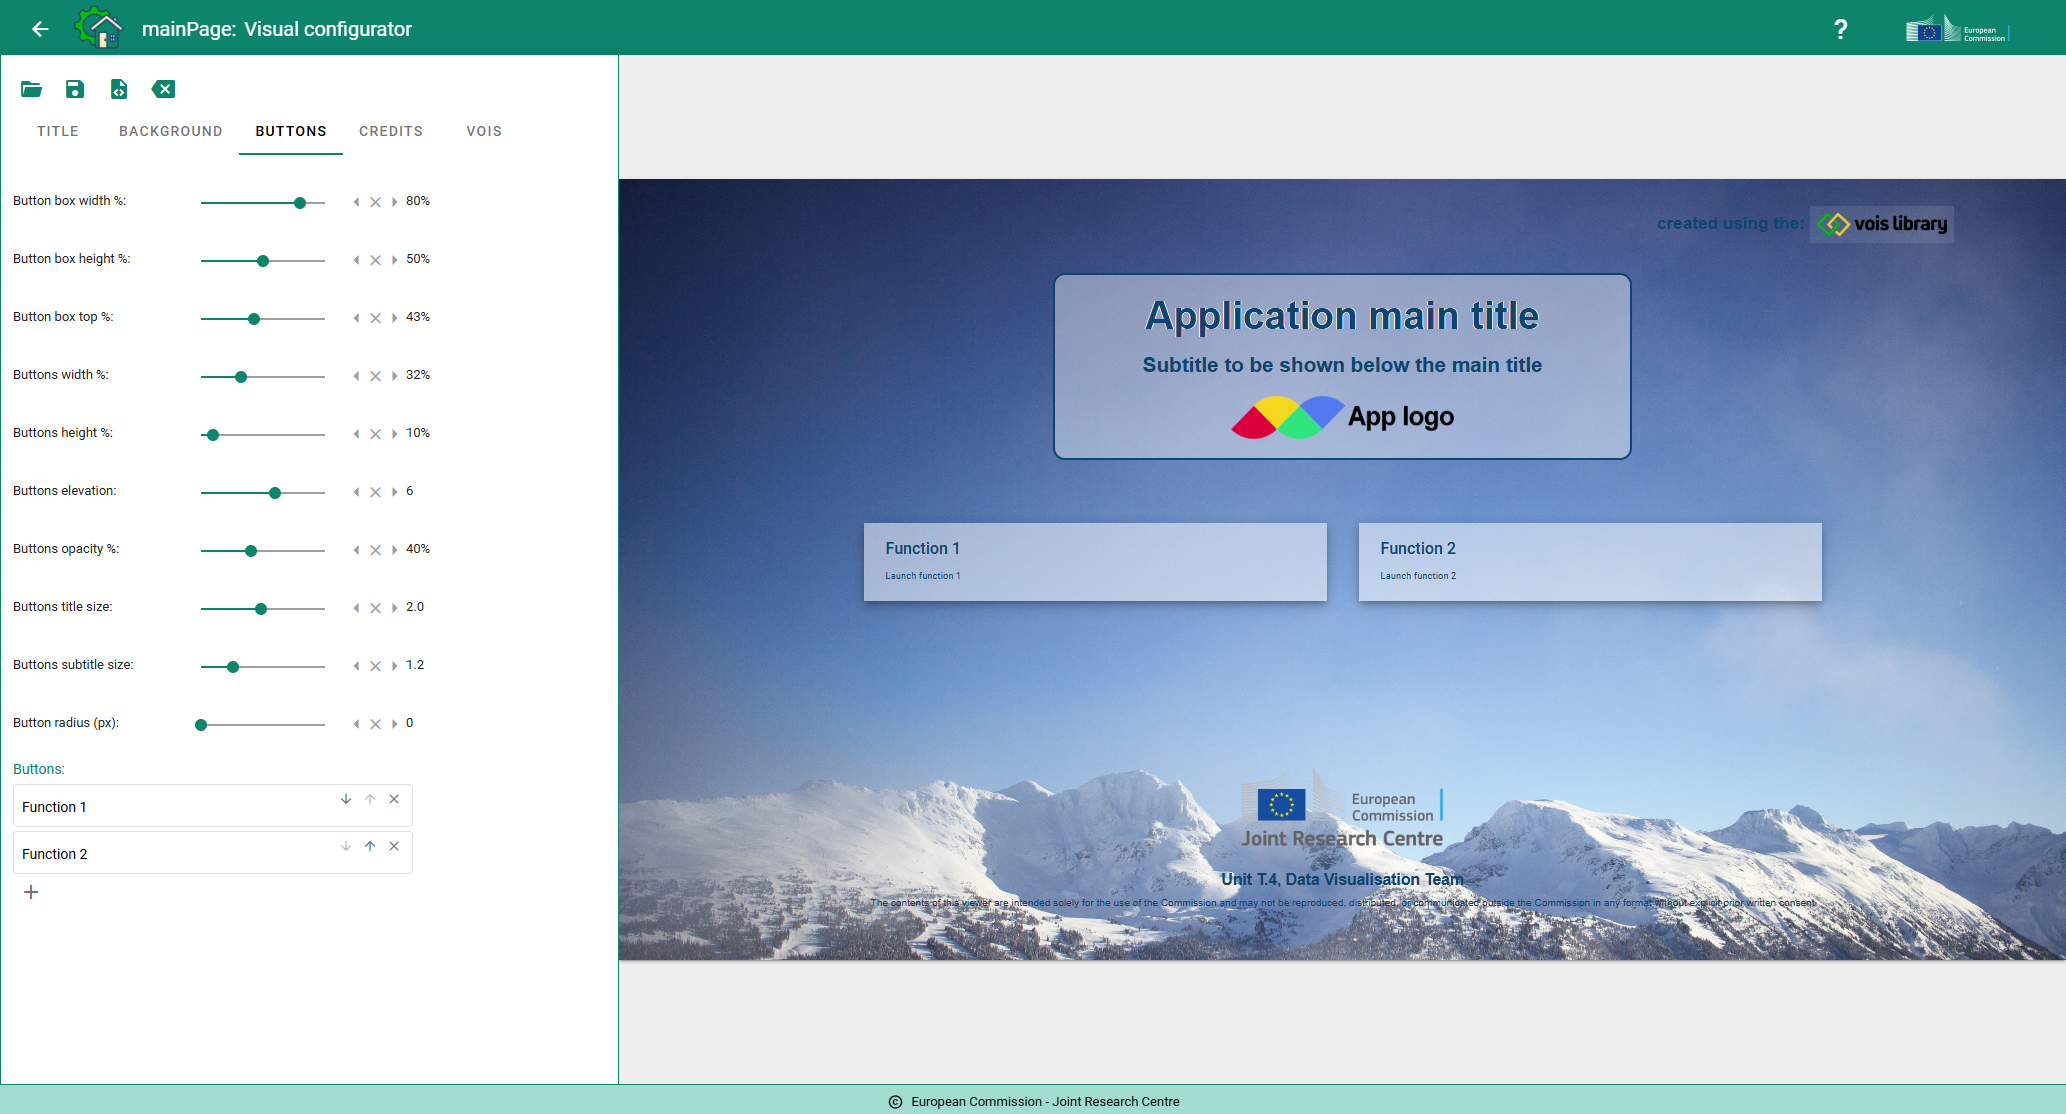Move Function 1 down in list

[346, 799]
